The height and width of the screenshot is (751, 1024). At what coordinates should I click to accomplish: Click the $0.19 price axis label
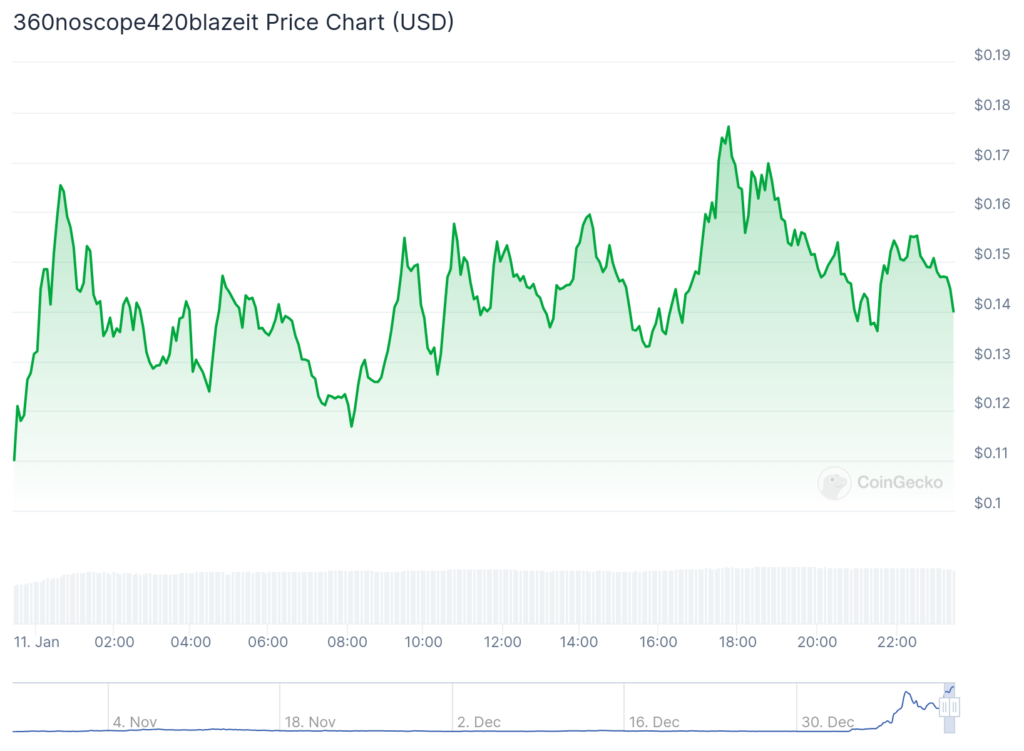coord(992,55)
